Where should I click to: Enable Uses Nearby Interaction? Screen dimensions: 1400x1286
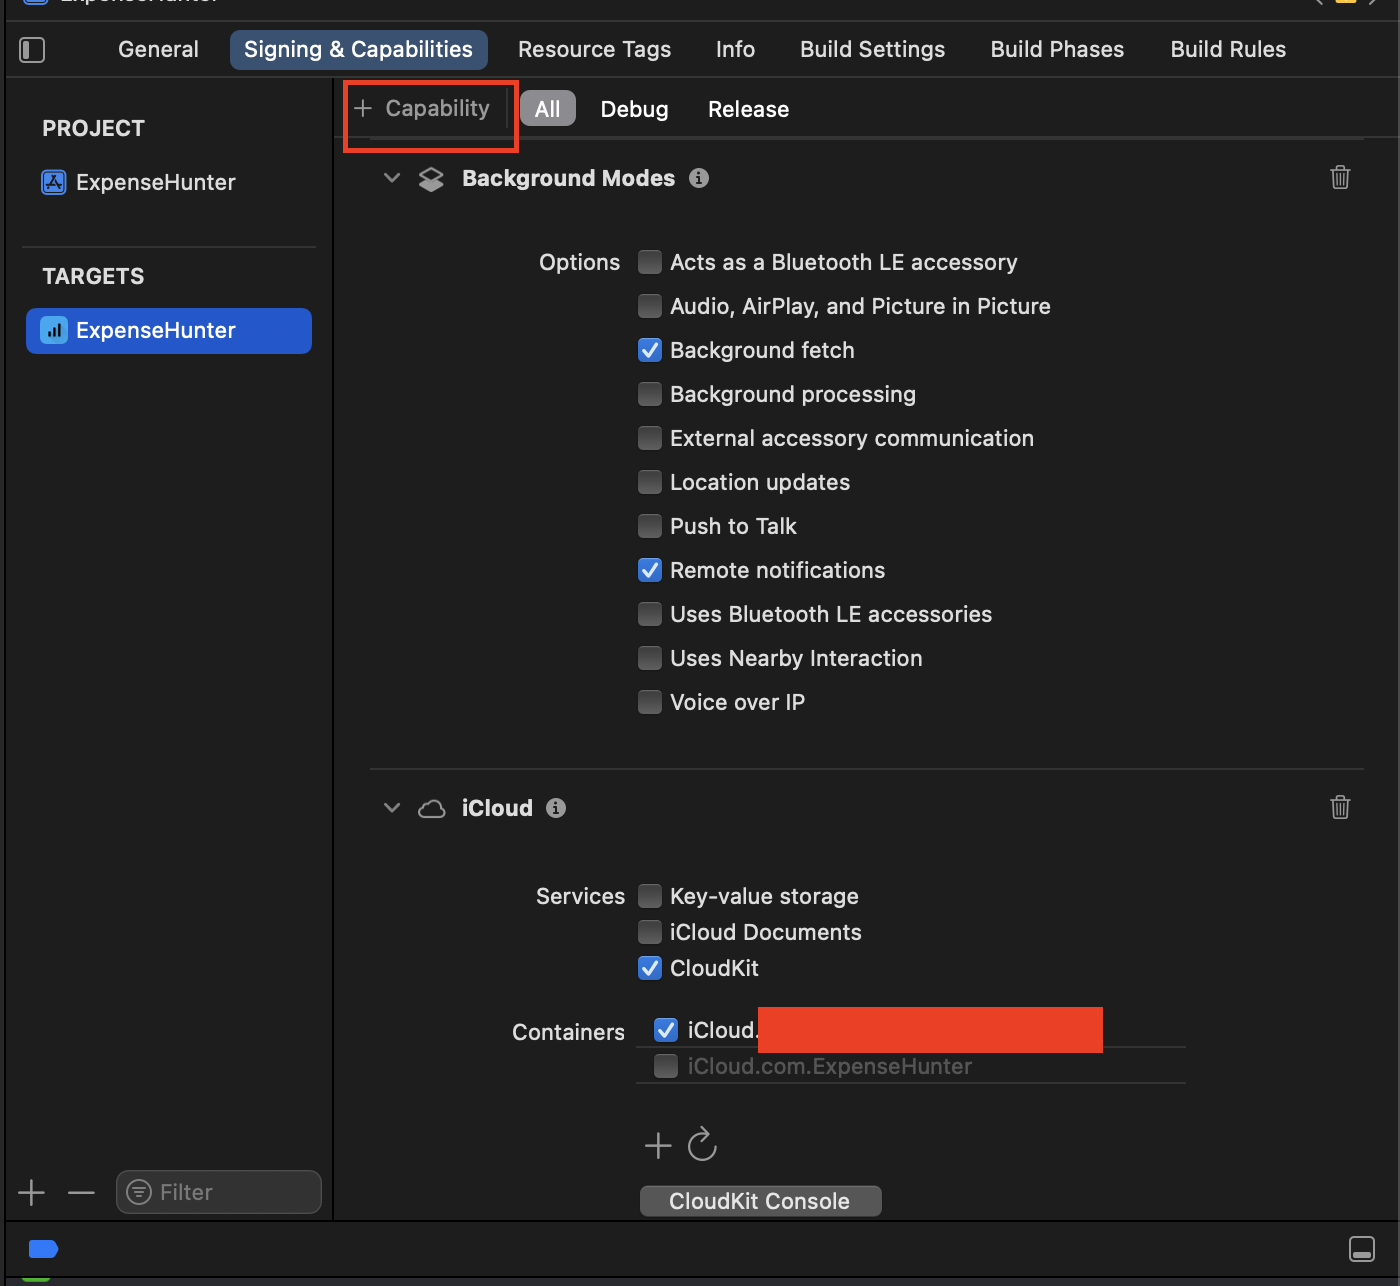[x=650, y=658]
